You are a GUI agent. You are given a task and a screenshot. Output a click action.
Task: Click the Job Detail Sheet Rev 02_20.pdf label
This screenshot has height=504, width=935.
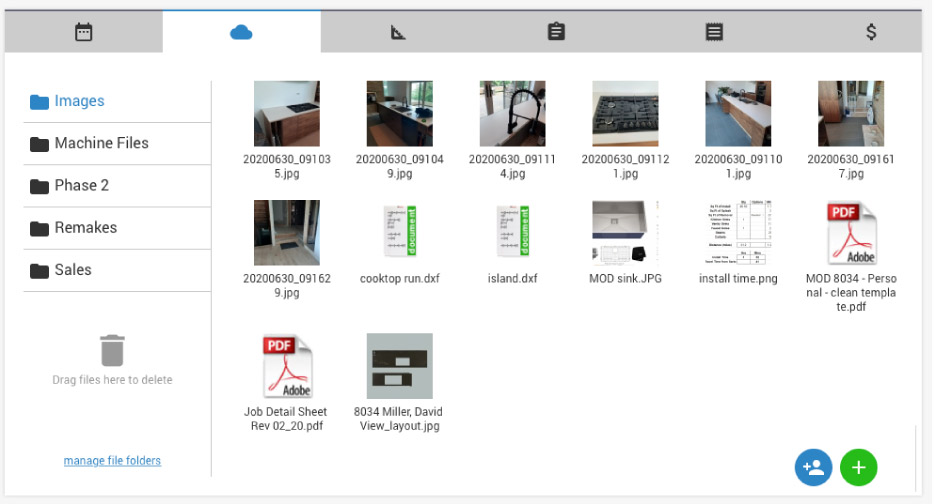(286, 419)
